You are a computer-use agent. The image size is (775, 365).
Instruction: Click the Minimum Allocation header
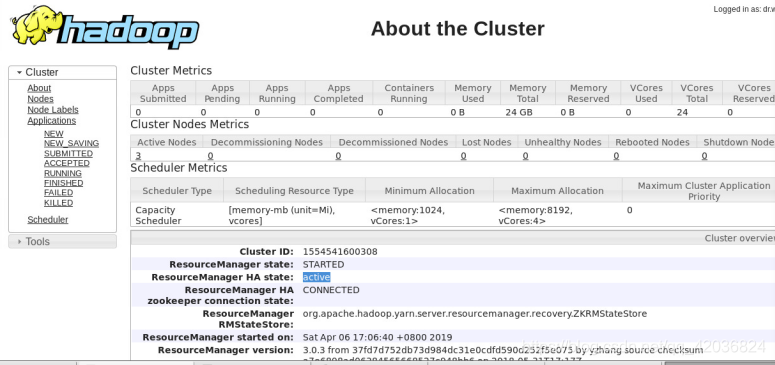tap(429, 190)
